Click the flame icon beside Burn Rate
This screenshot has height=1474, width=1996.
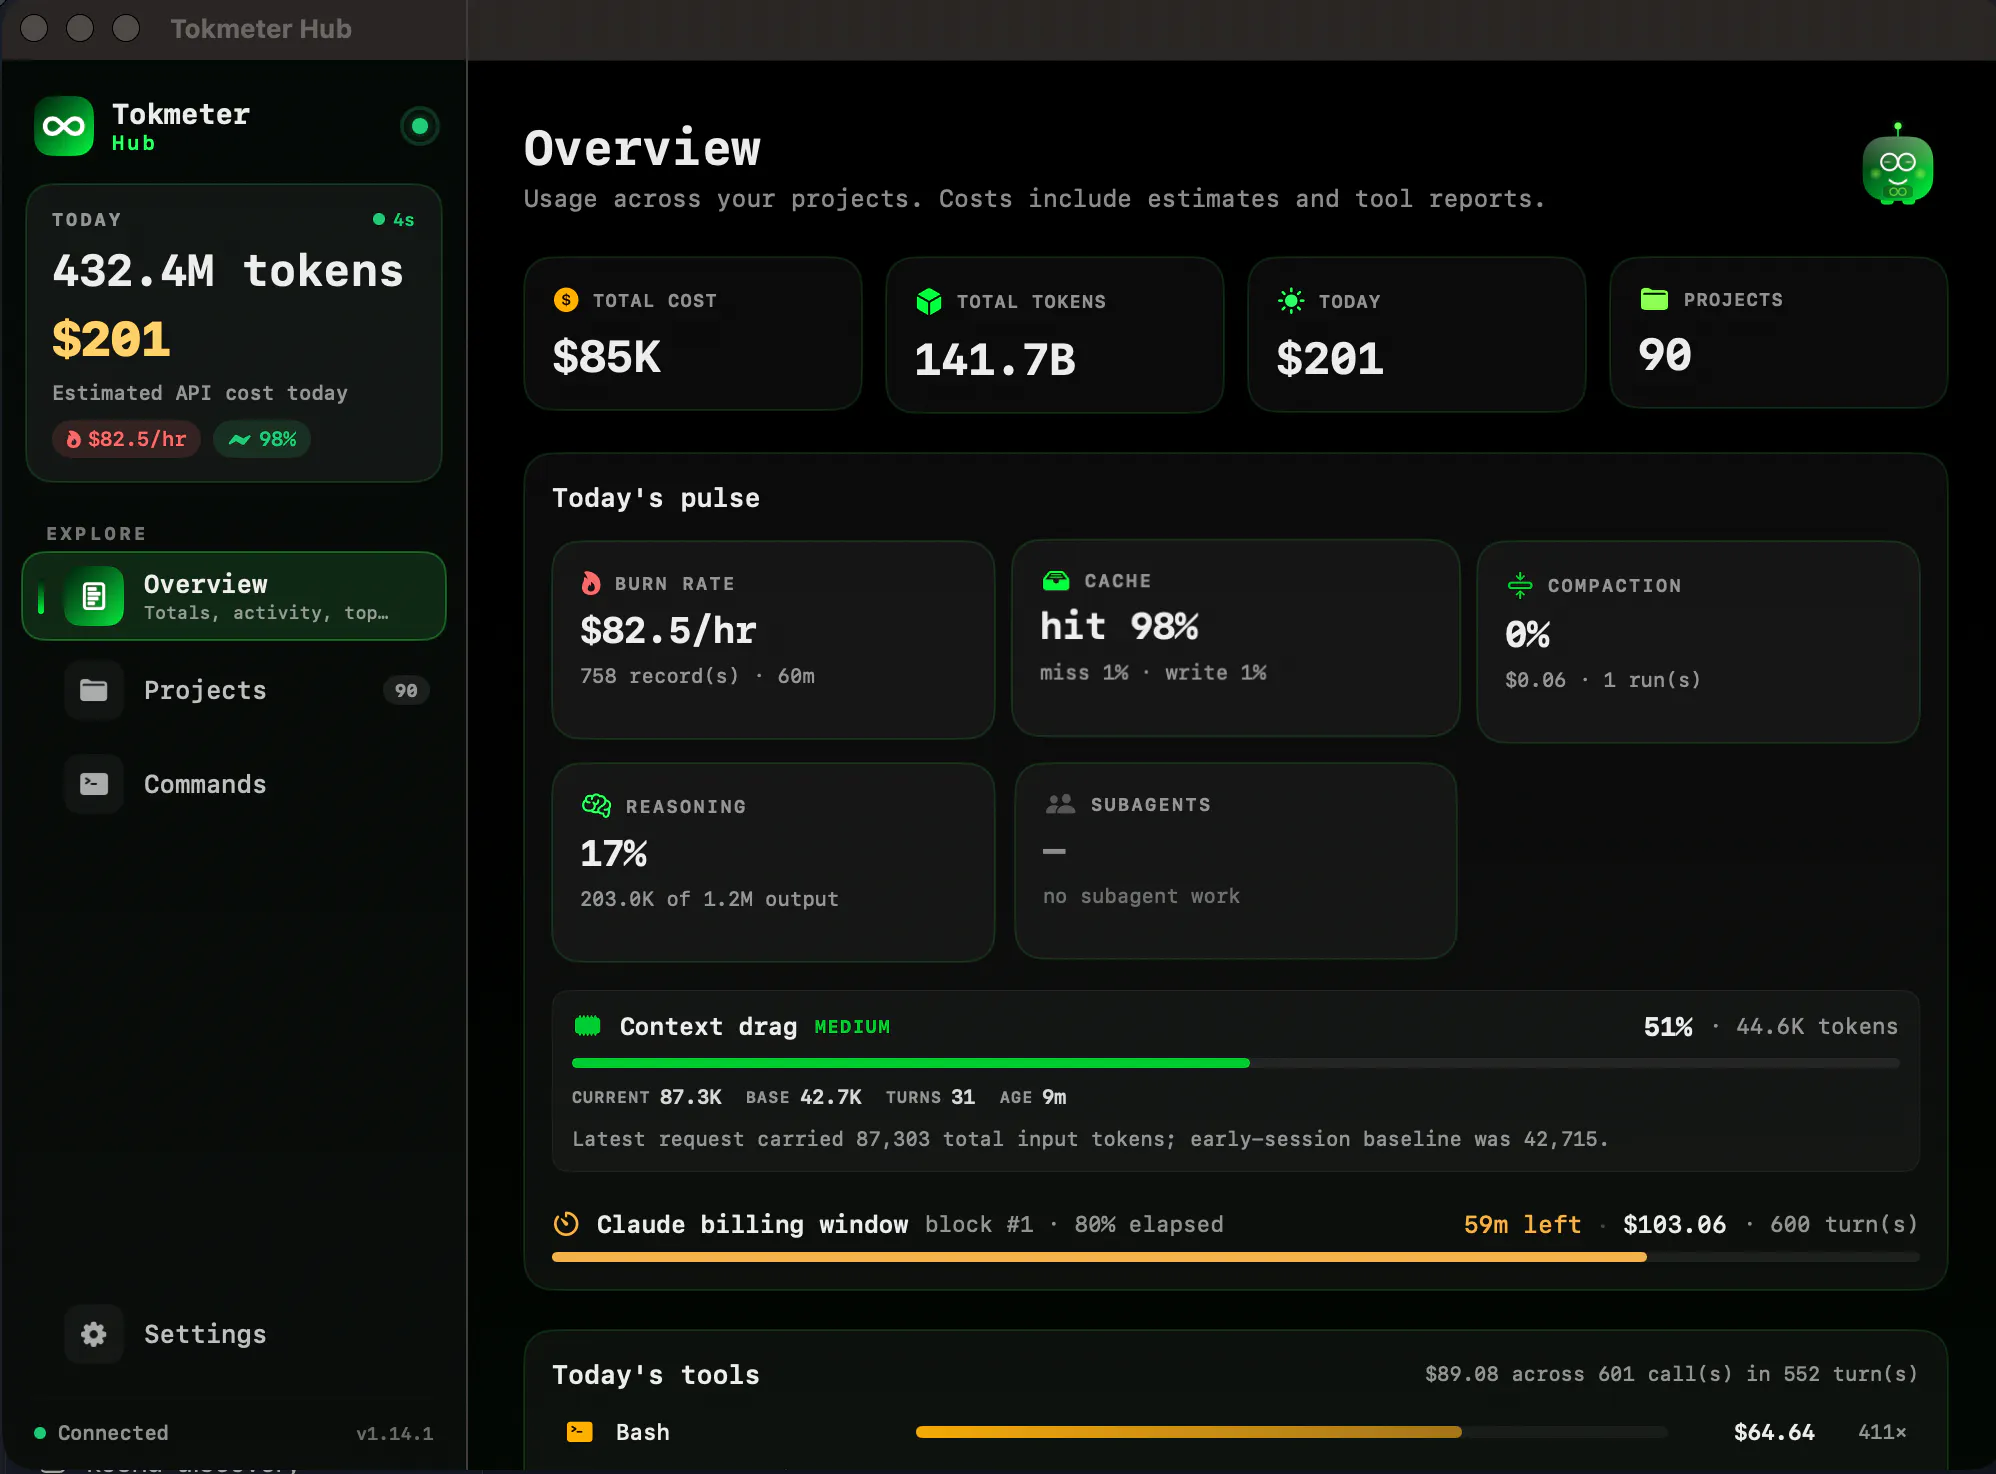[591, 583]
